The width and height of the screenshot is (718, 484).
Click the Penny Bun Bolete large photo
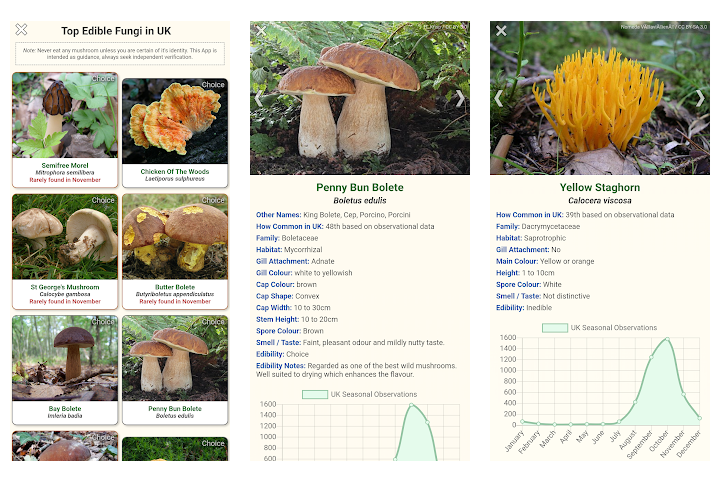[360, 98]
